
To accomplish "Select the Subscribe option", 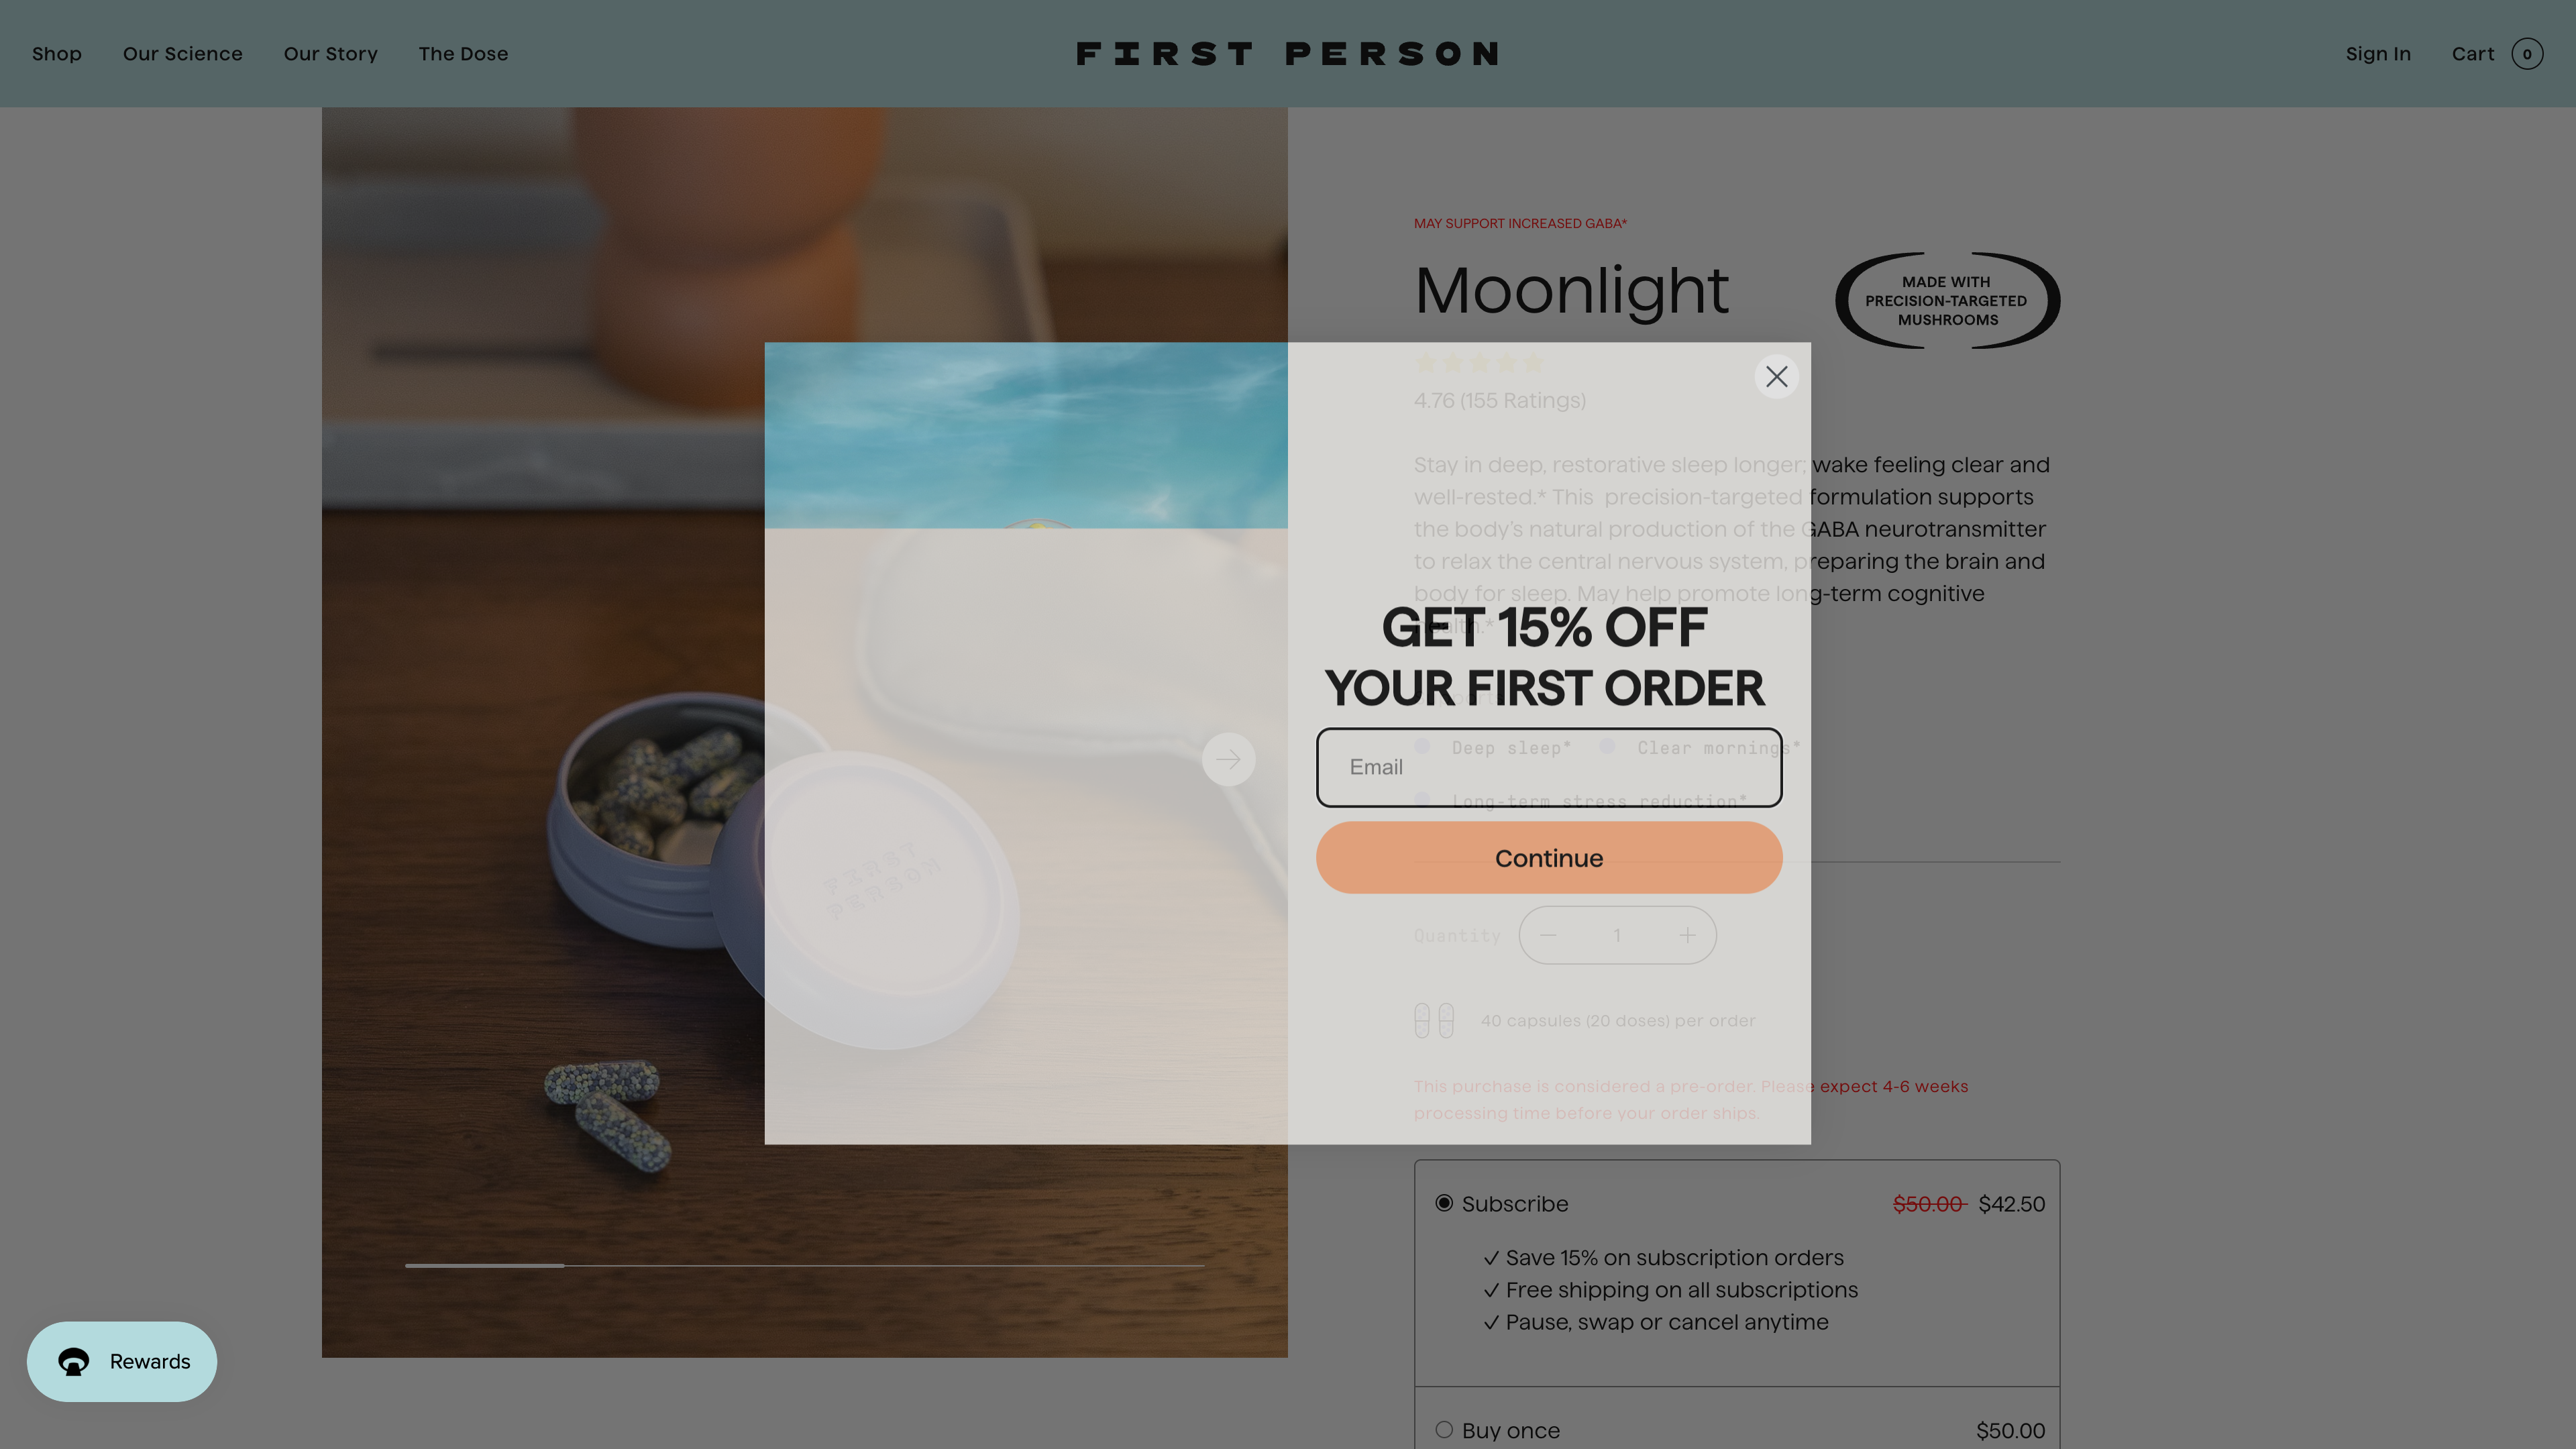I will click(x=1444, y=1204).
